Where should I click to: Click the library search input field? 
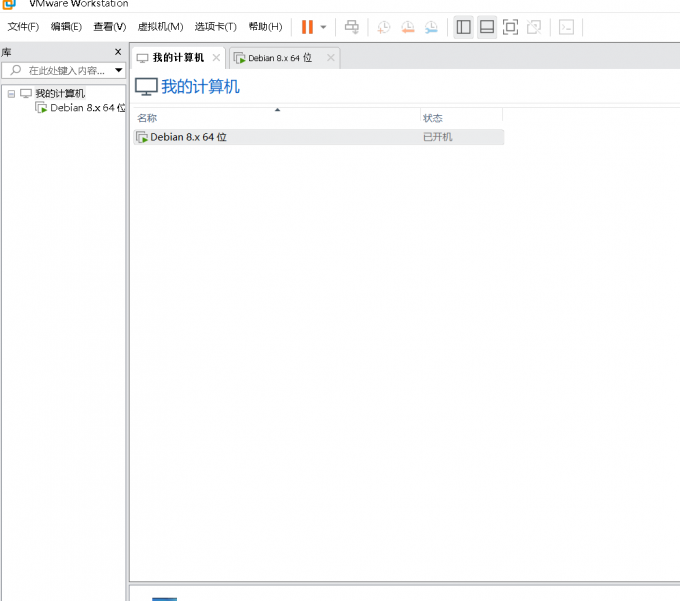(x=63, y=70)
